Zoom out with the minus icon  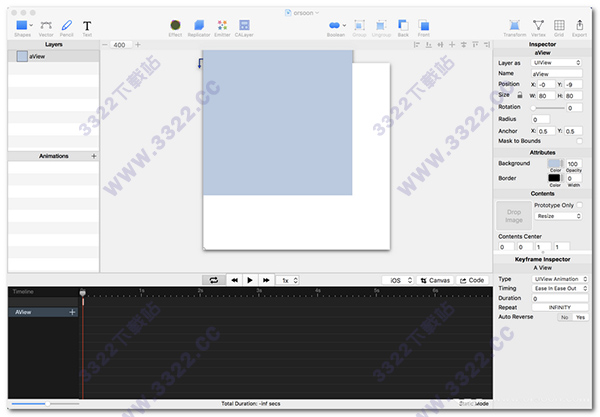(x=104, y=45)
